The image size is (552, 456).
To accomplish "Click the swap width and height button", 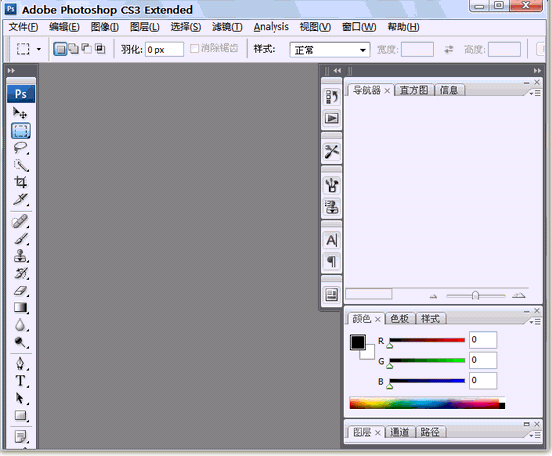I will tap(448, 49).
